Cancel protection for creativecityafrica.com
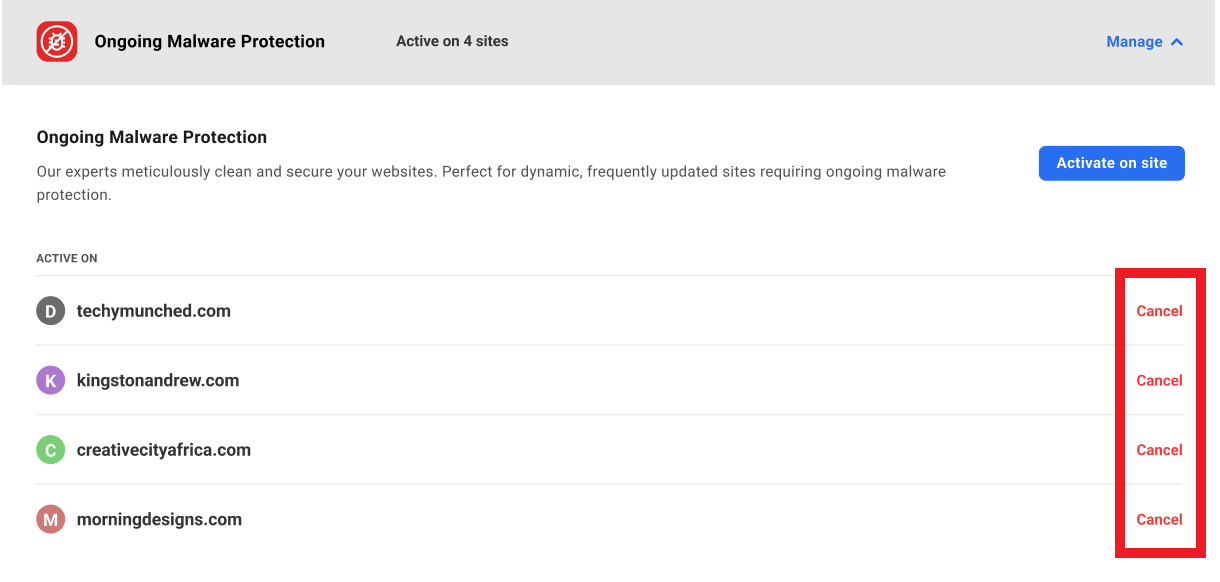1220x582 pixels. 1159,450
